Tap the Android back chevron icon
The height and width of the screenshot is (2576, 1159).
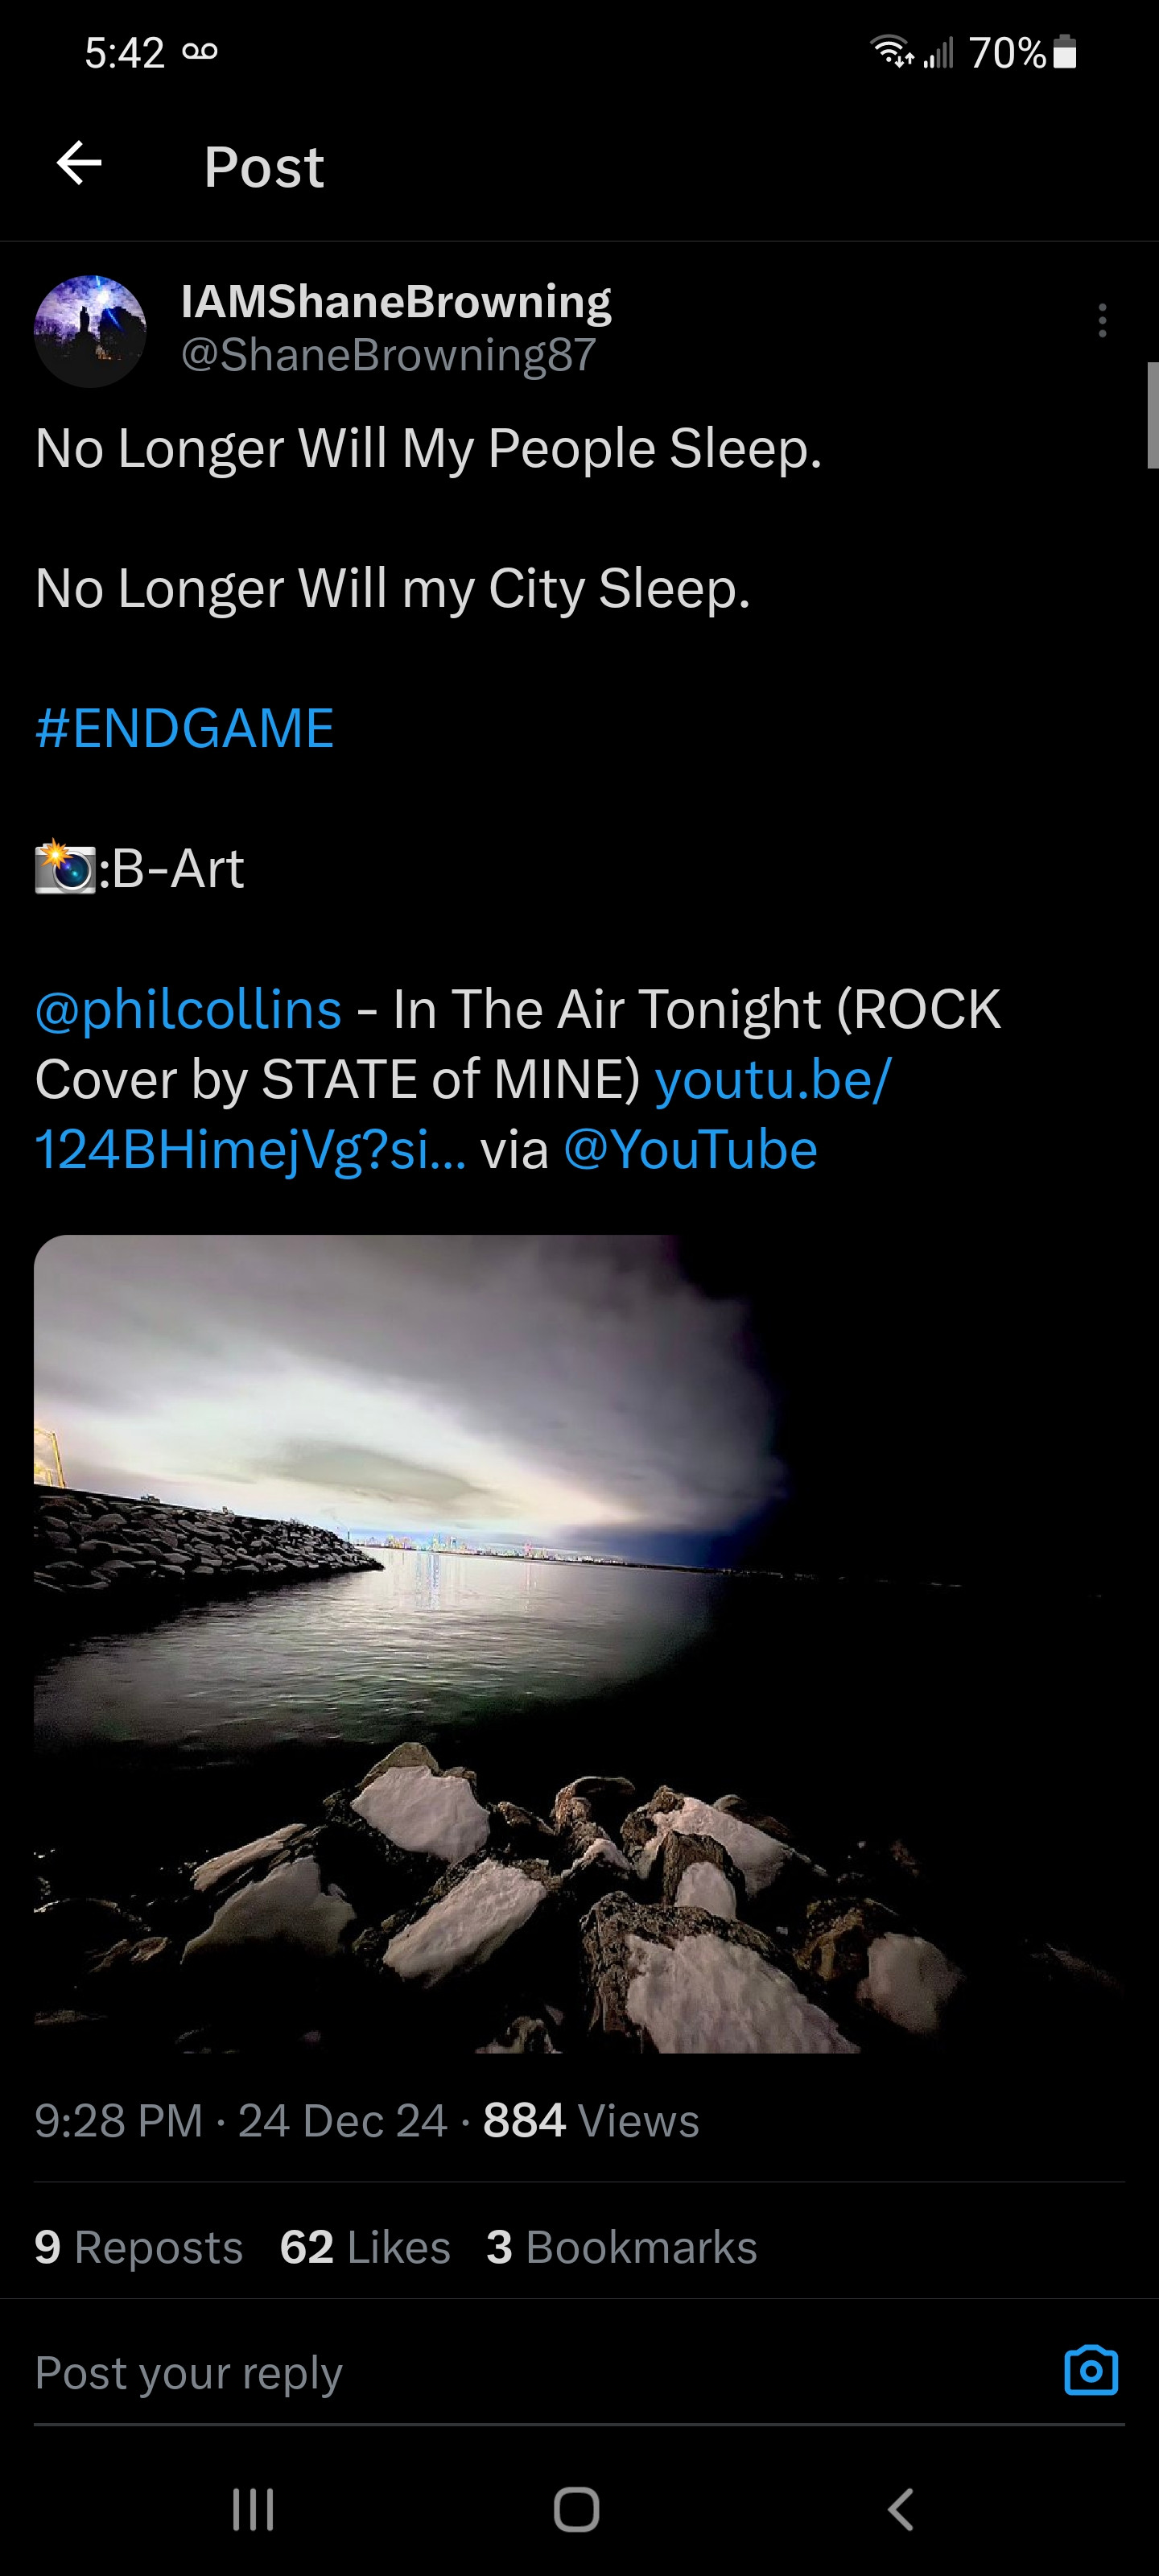click(901, 2509)
